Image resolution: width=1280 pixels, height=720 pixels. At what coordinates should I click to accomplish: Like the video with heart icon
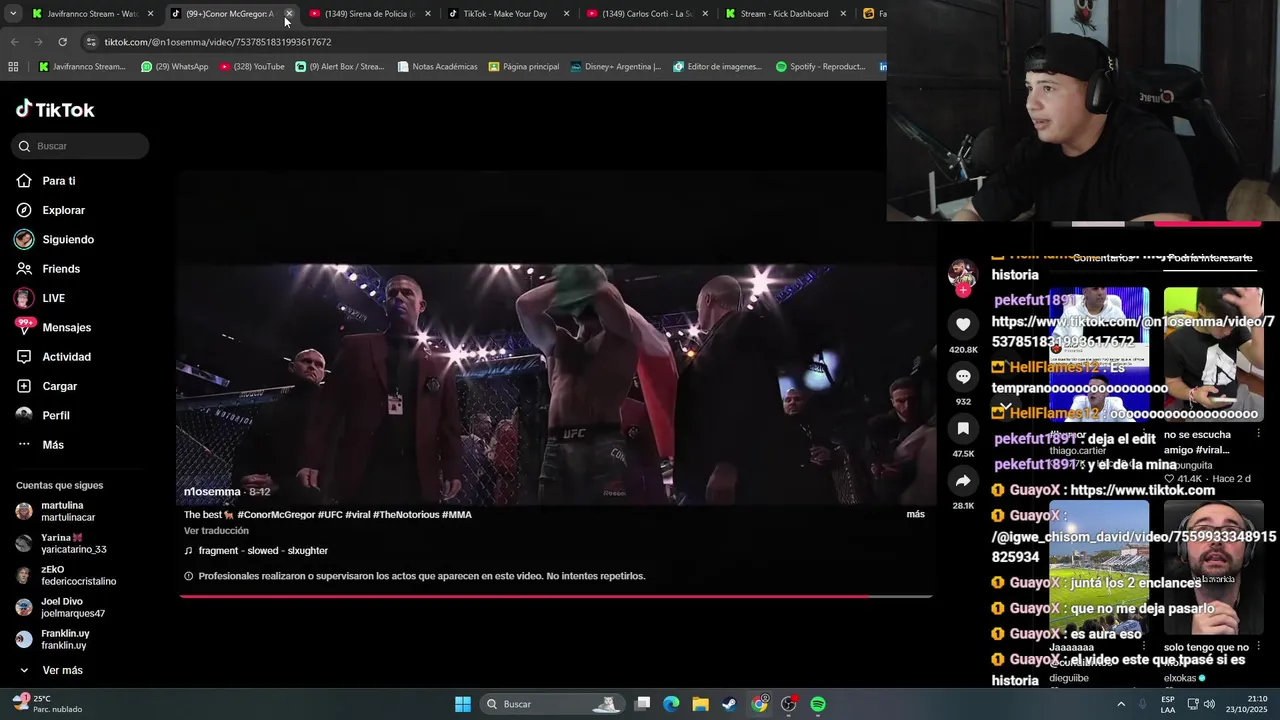point(963,324)
